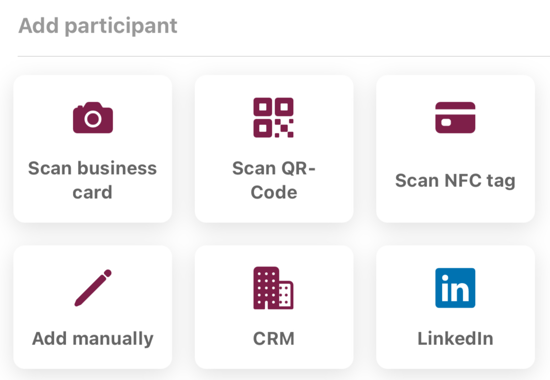Screen dimensions: 550x380
Task: Select the QR code icon
Action: tap(274, 118)
